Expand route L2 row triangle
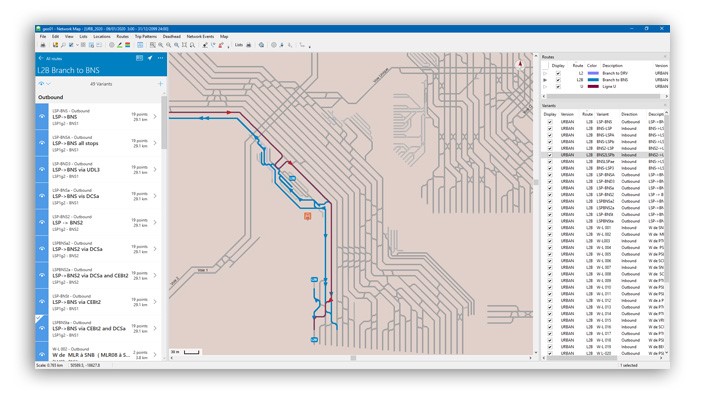 545,73
